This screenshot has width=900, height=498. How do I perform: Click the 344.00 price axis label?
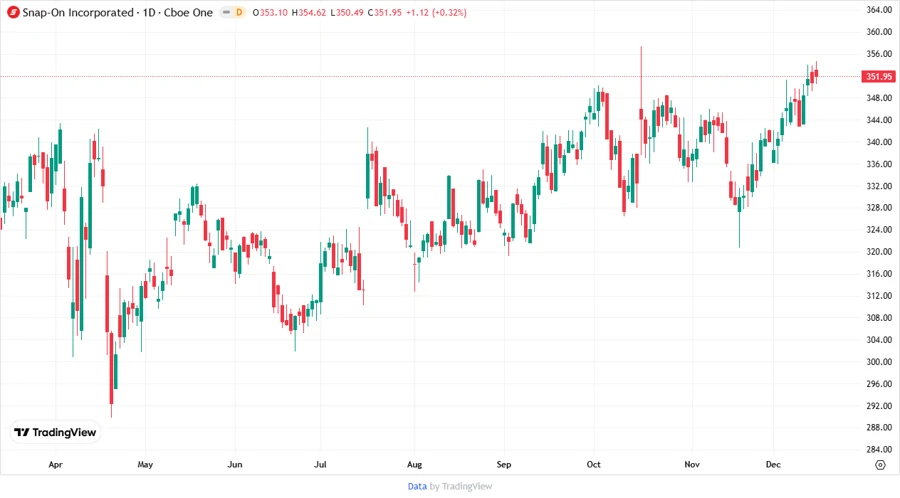tap(879, 120)
